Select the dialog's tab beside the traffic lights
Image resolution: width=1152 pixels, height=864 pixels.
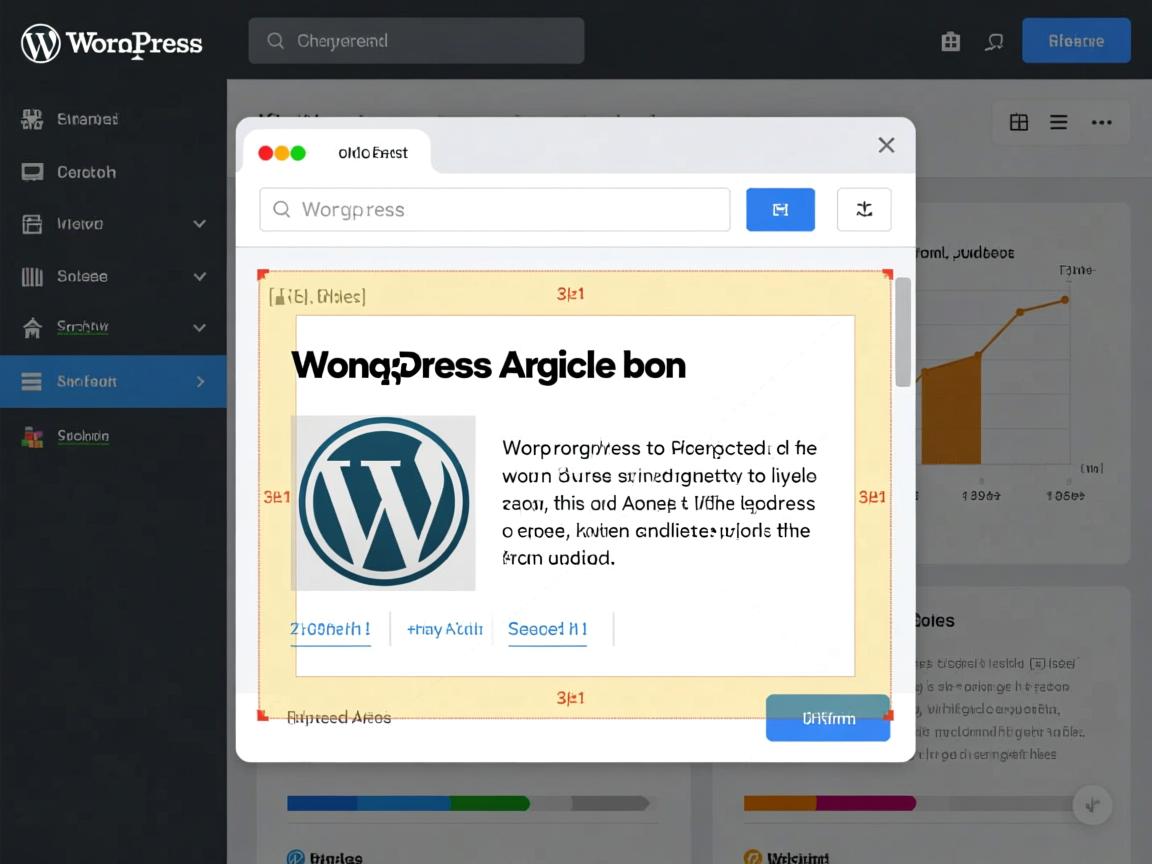[x=372, y=153]
